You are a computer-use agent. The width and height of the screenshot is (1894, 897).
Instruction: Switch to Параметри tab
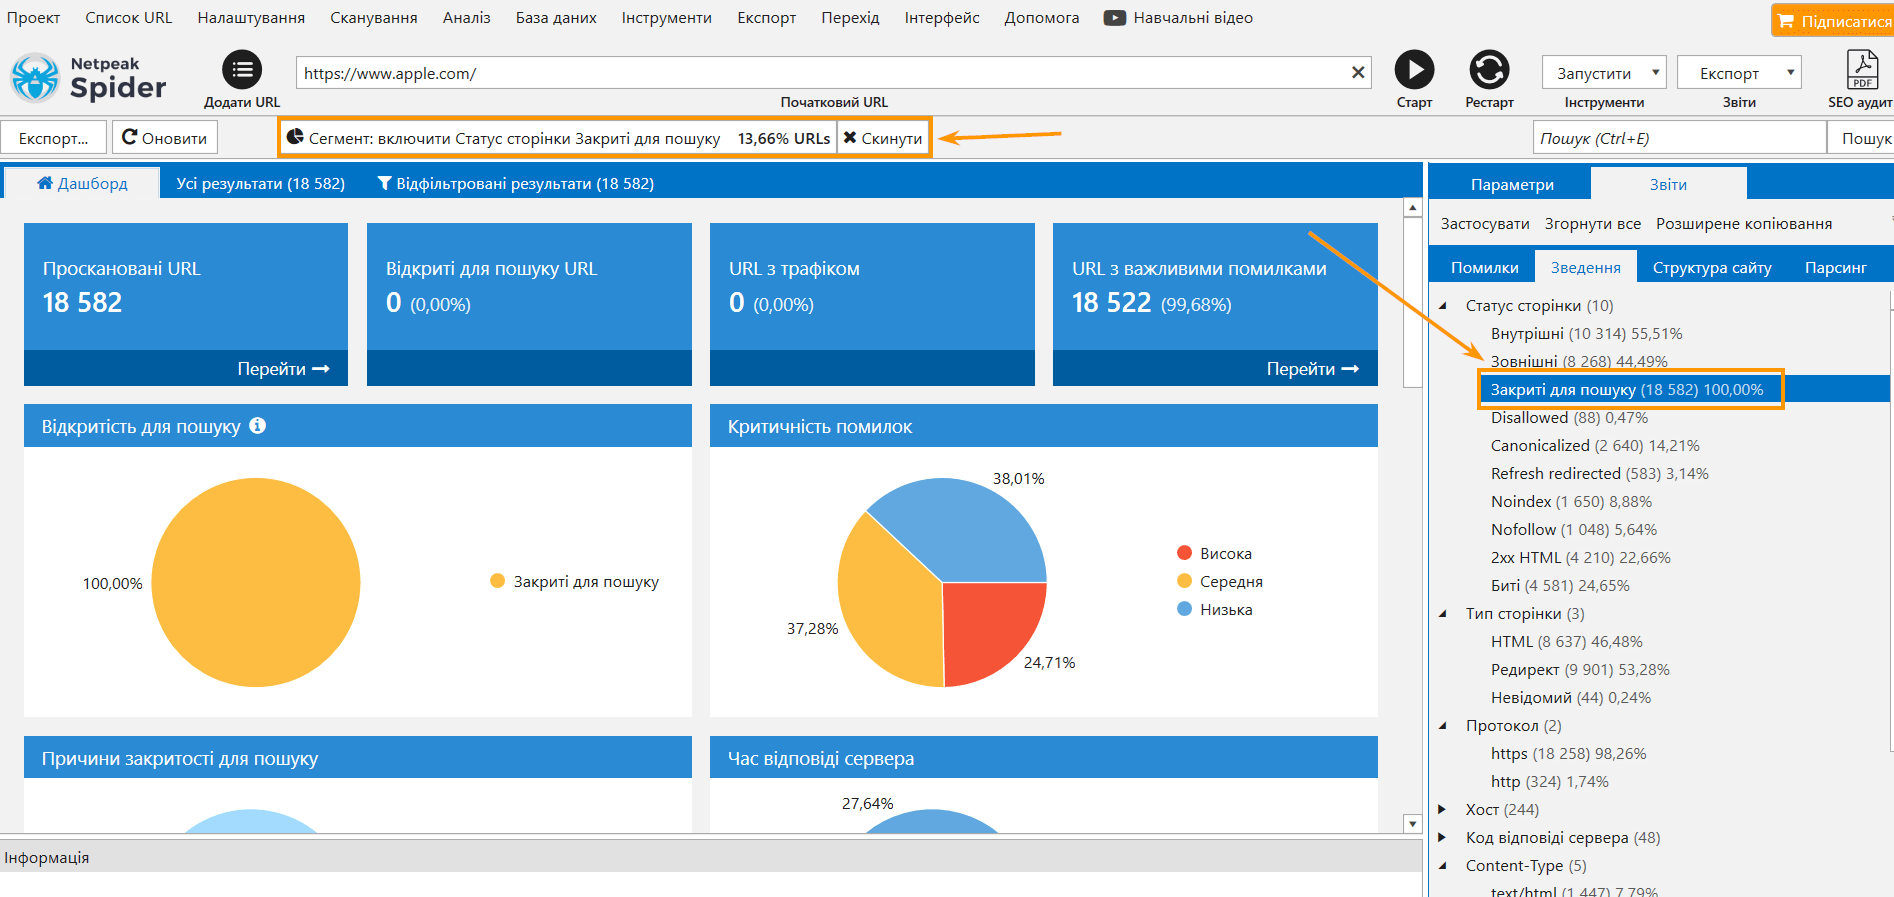[x=1512, y=184]
